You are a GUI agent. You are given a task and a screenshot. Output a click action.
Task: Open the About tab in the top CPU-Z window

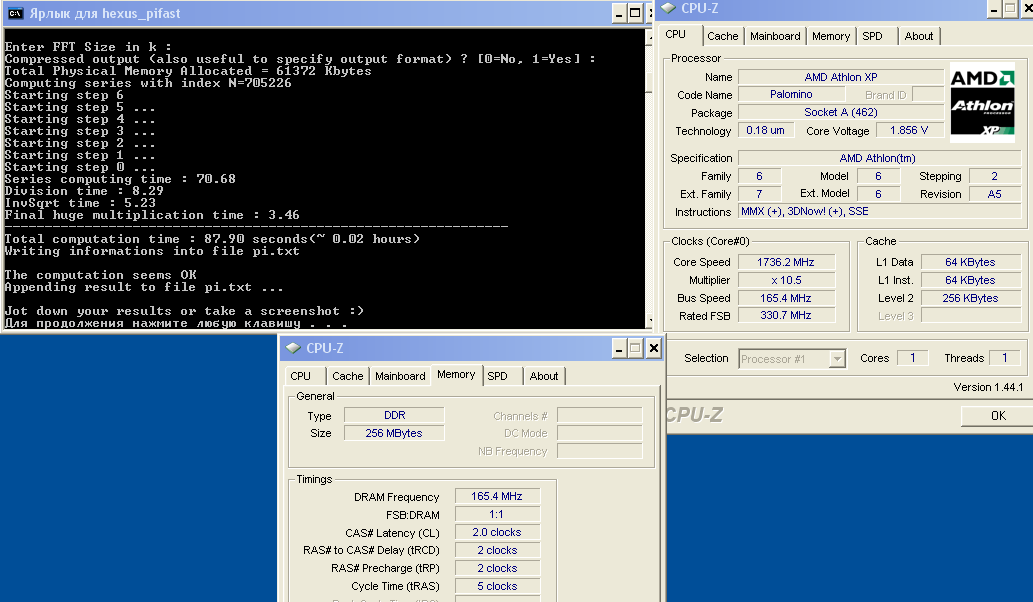(918, 36)
